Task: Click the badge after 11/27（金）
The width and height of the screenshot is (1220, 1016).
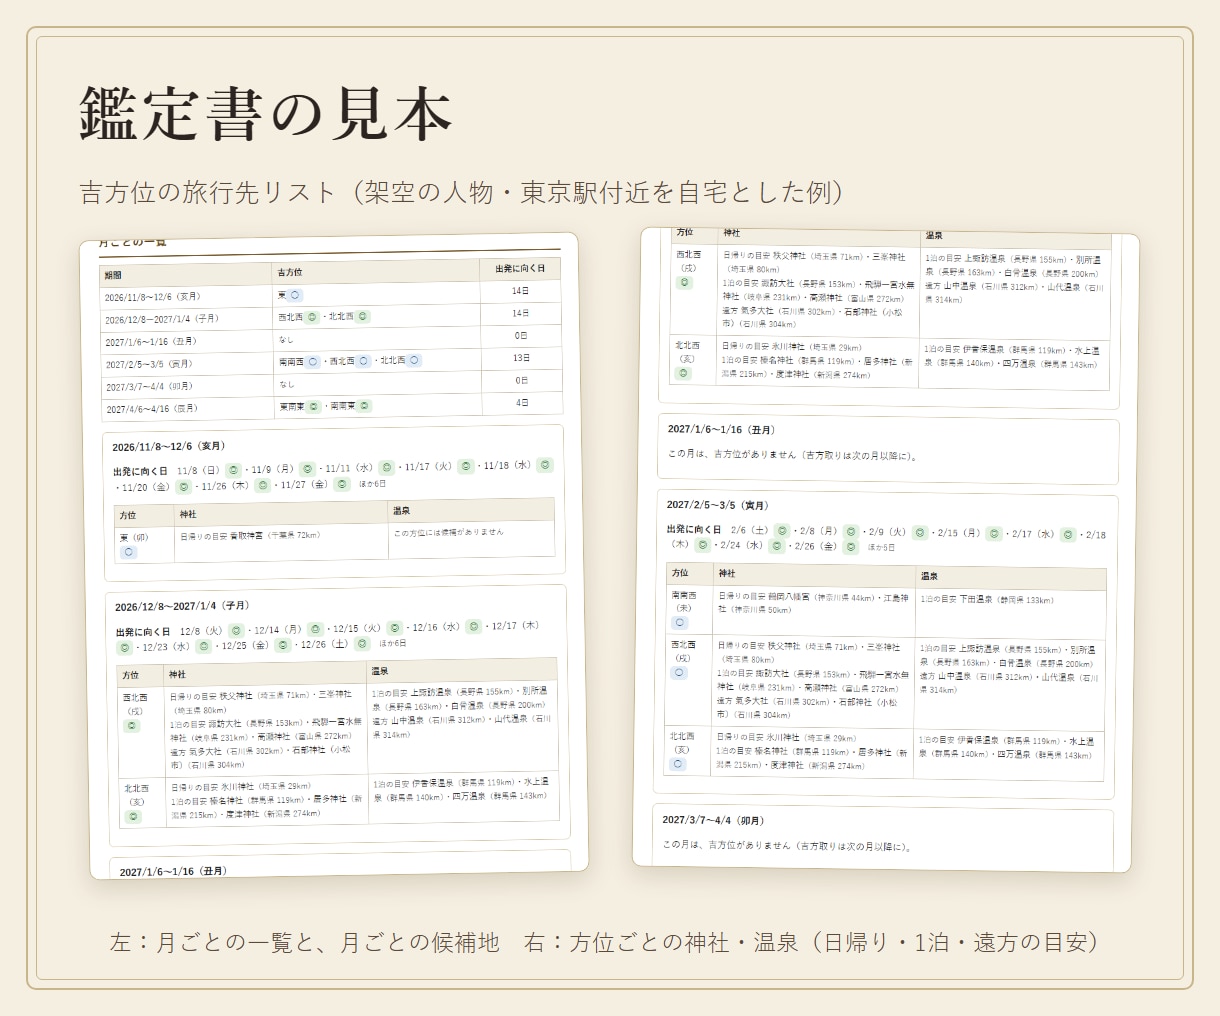Action: (x=342, y=484)
